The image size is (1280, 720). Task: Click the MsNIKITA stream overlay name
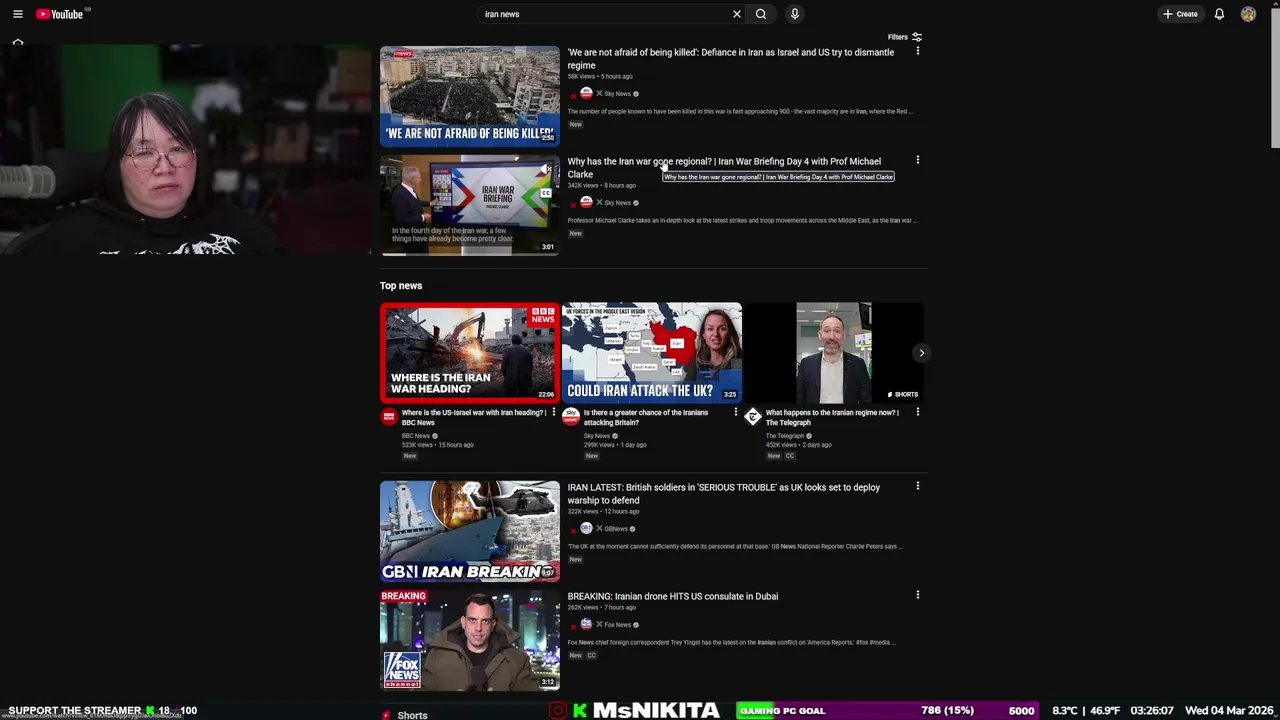(656, 710)
